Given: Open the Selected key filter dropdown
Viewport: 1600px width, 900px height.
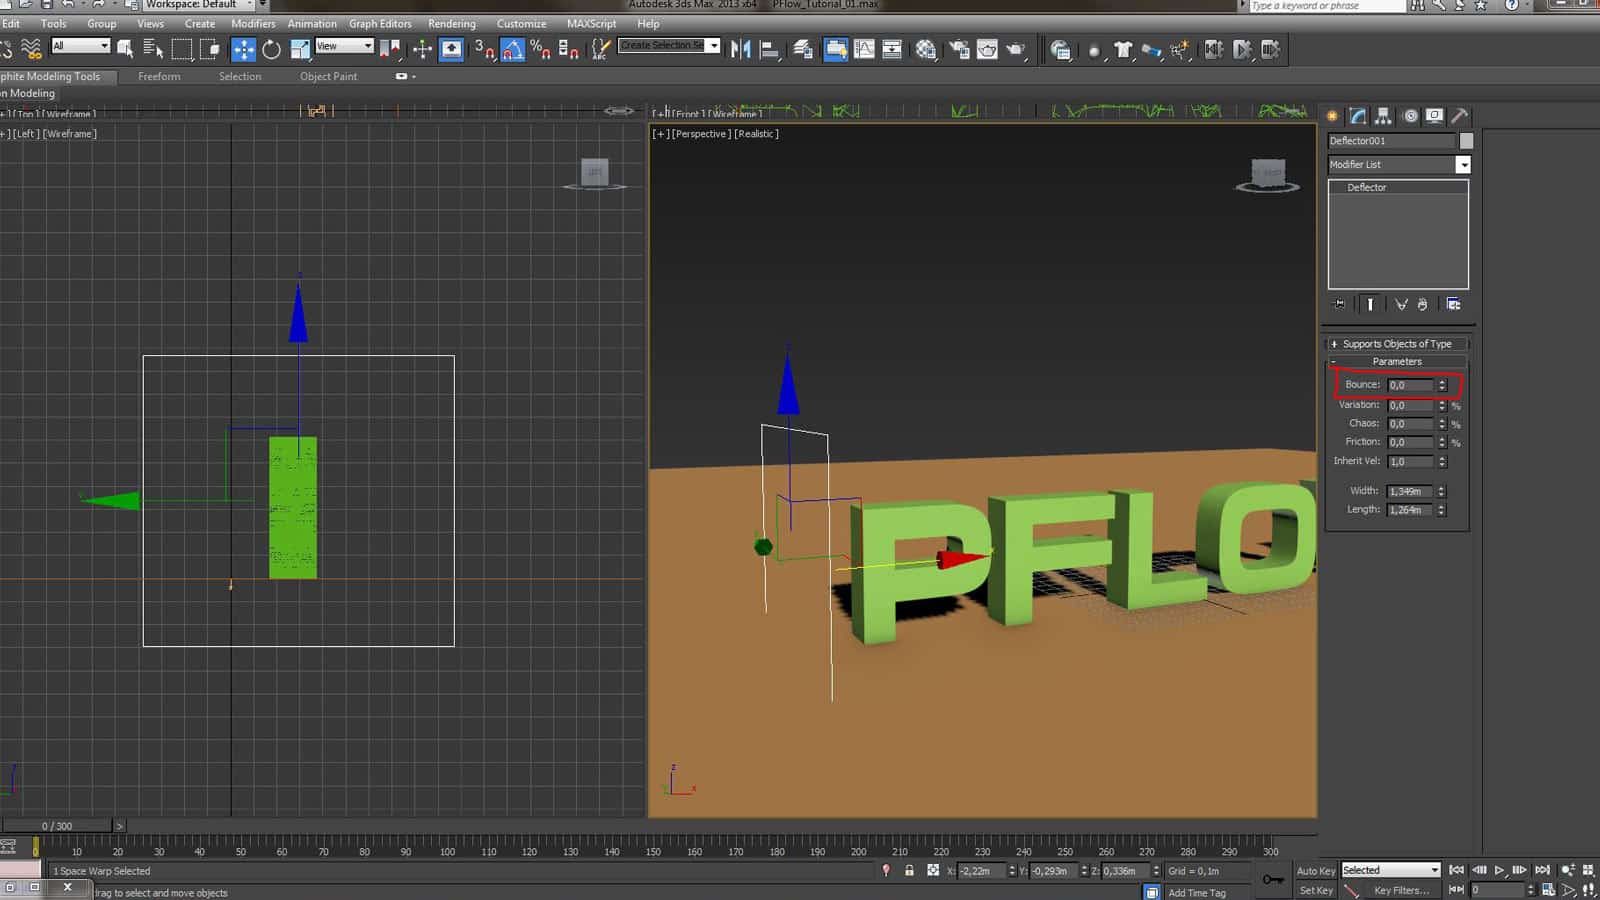Looking at the screenshot, I should [x=1390, y=871].
